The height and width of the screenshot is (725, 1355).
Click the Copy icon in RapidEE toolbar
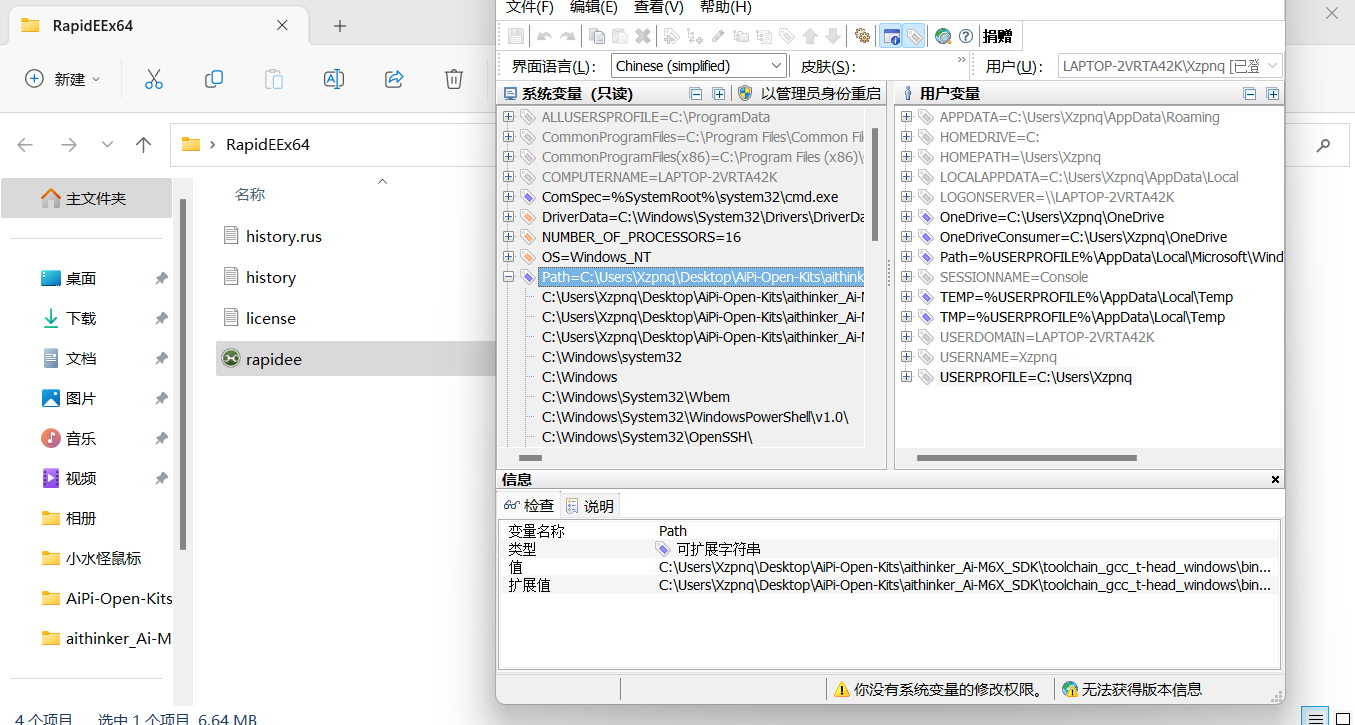pyautogui.click(x=597, y=36)
